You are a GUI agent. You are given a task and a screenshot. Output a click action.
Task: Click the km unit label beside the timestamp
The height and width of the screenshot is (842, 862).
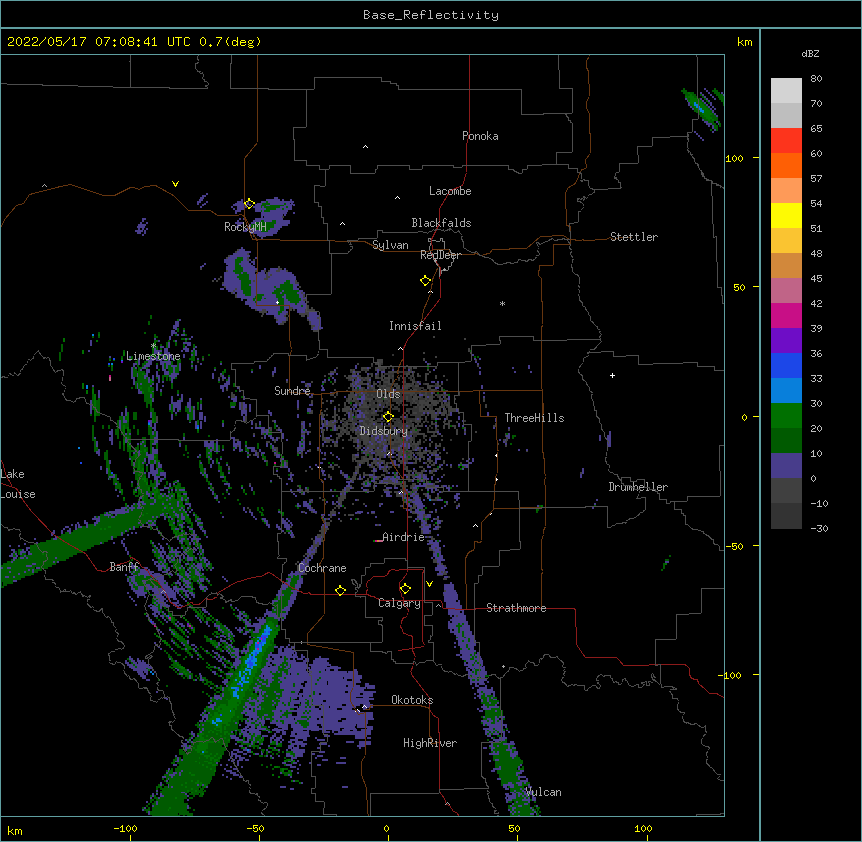click(744, 42)
